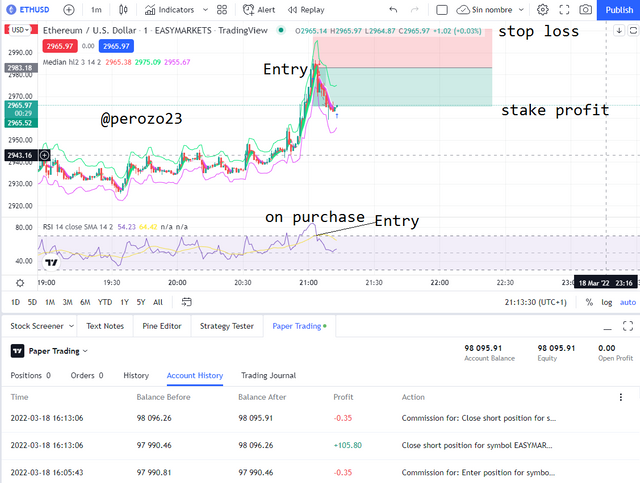Click the blue buy price 2965.97 button
This screenshot has height=483, width=640.
[116, 46]
